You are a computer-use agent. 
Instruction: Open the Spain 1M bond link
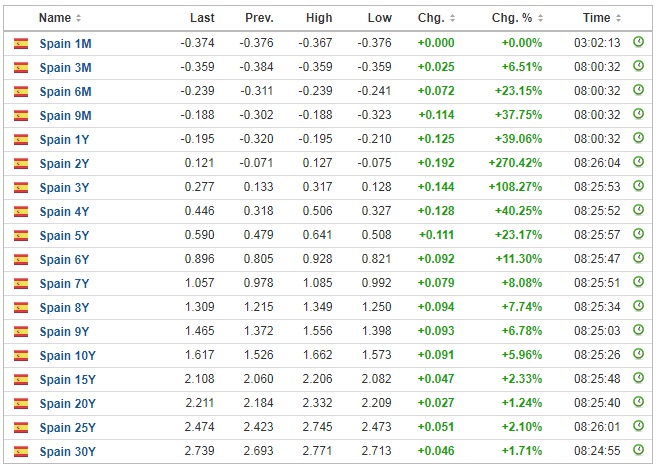(x=65, y=44)
